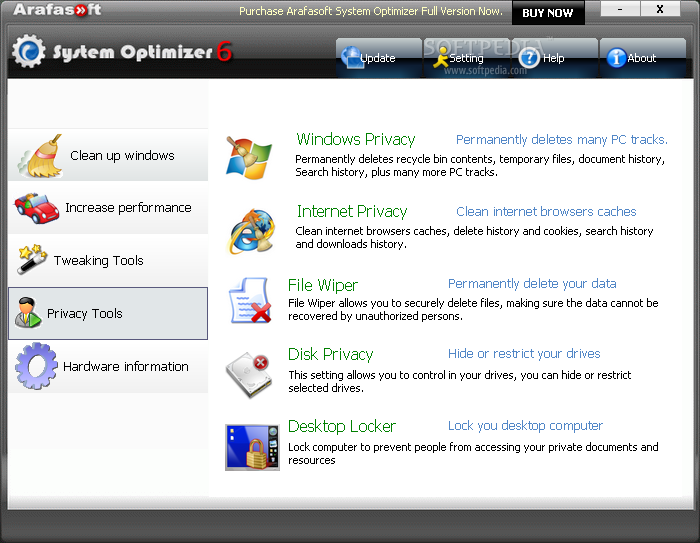Click the Privacy Tools user icon
Viewport: 700px width, 543px height.
(x=28, y=313)
